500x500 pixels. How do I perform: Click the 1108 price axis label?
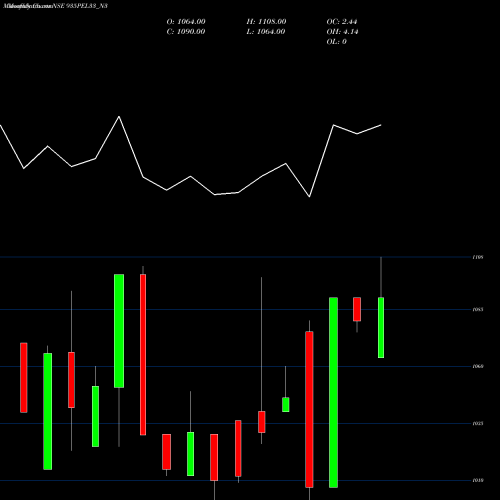pos(478,257)
